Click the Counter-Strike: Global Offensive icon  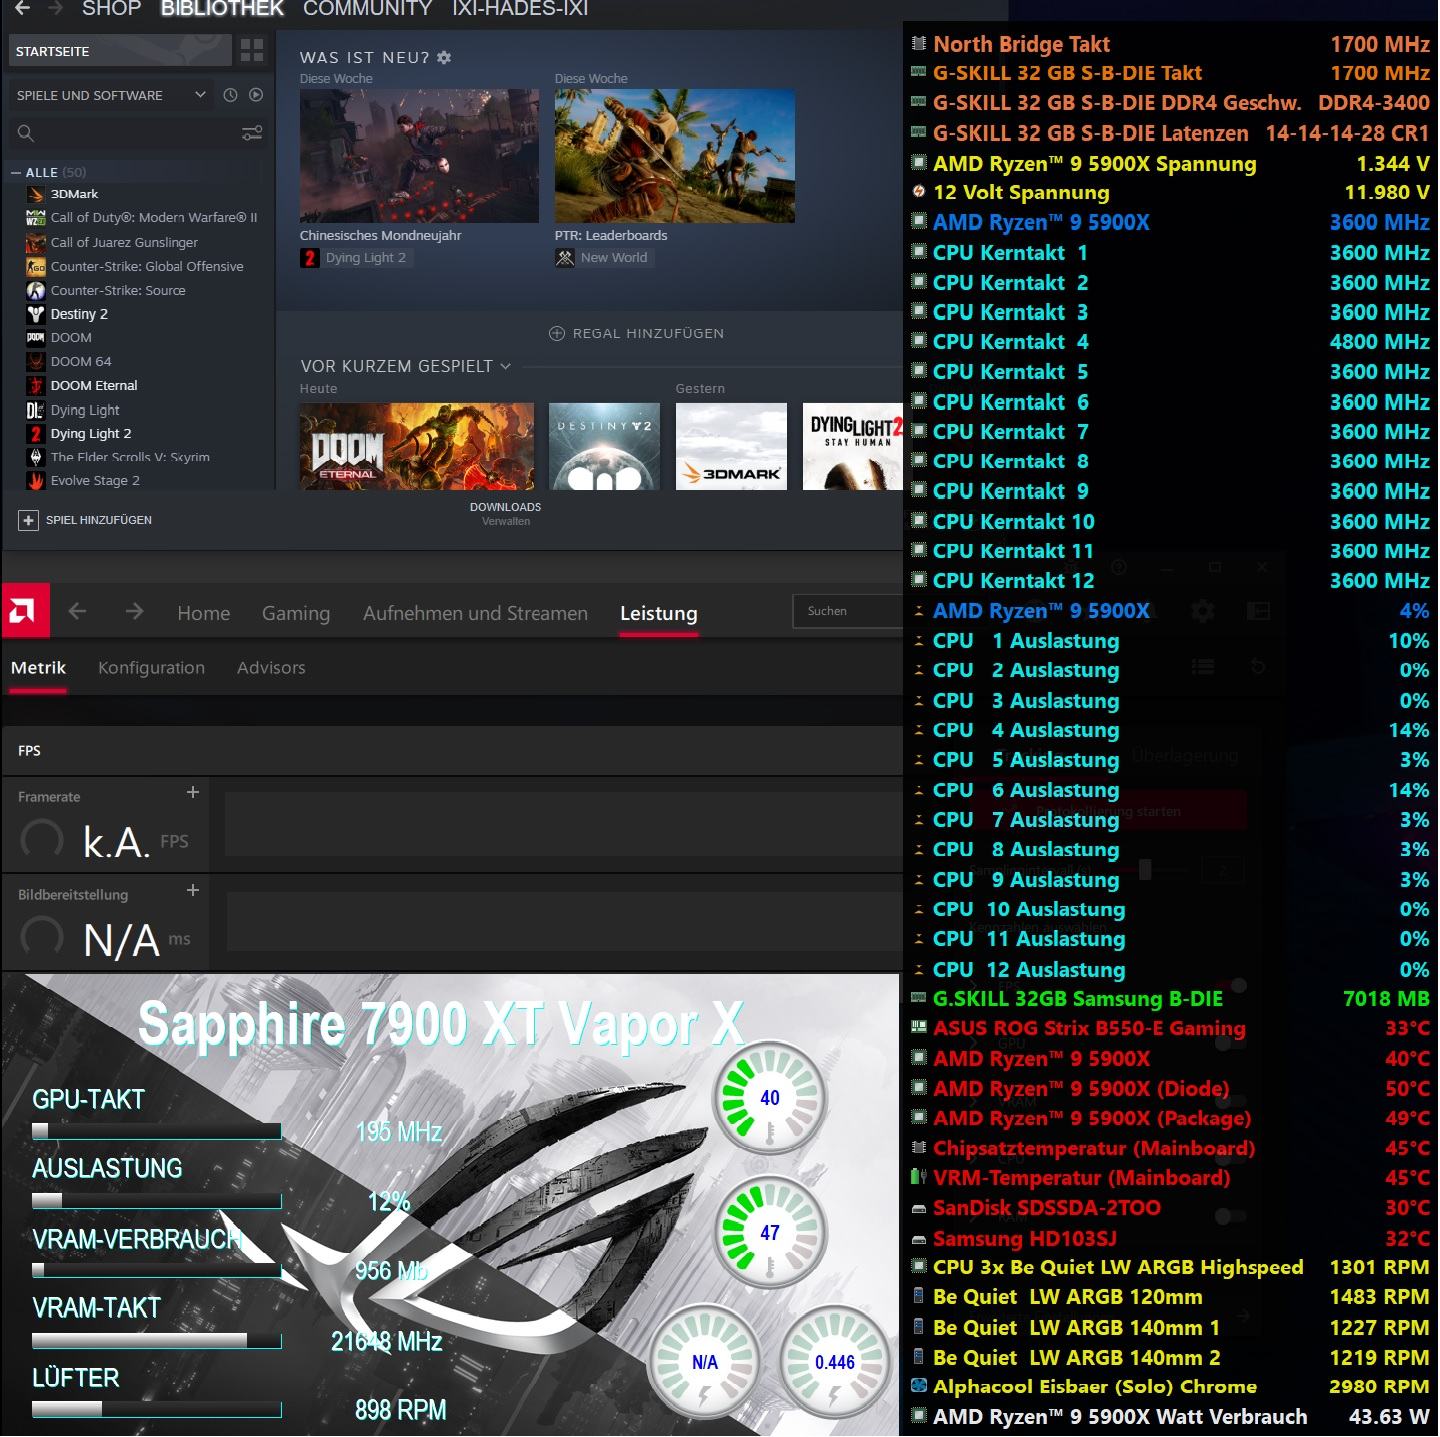pyautogui.click(x=36, y=266)
